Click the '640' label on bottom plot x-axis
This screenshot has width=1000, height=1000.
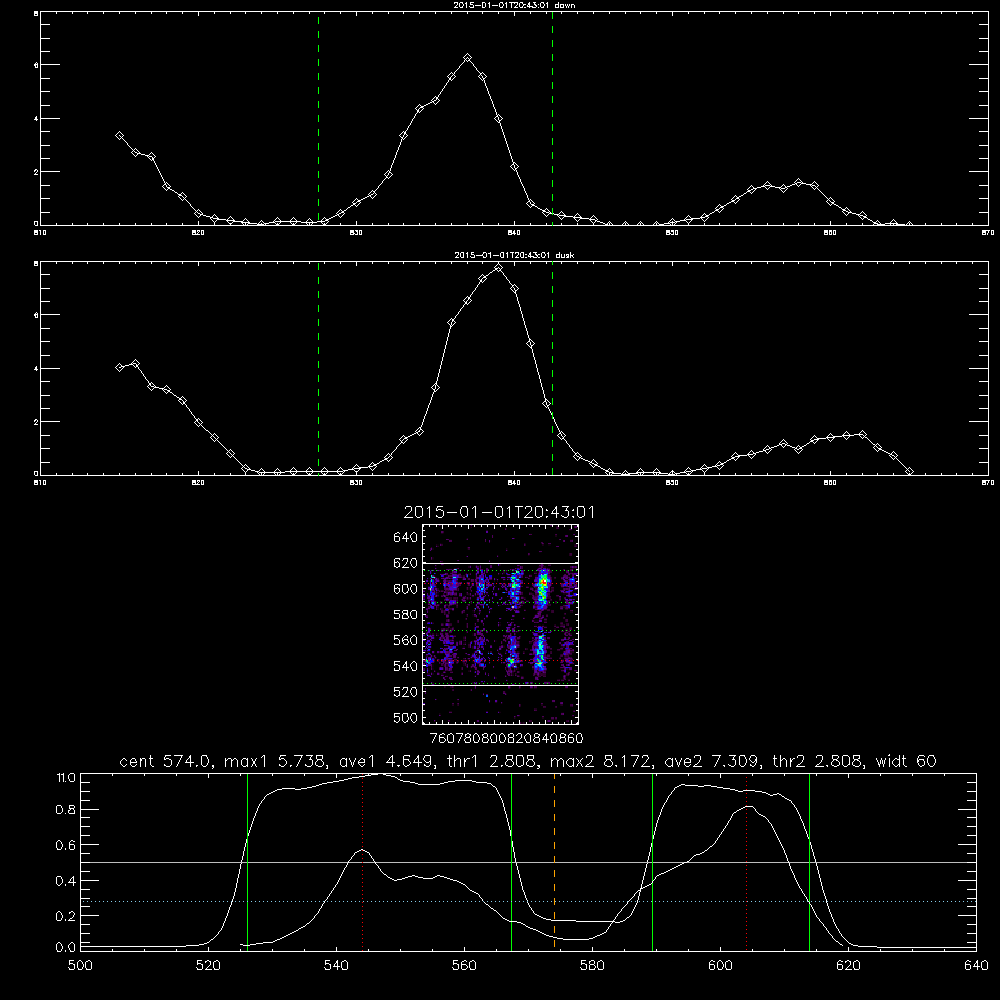point(976,966)
